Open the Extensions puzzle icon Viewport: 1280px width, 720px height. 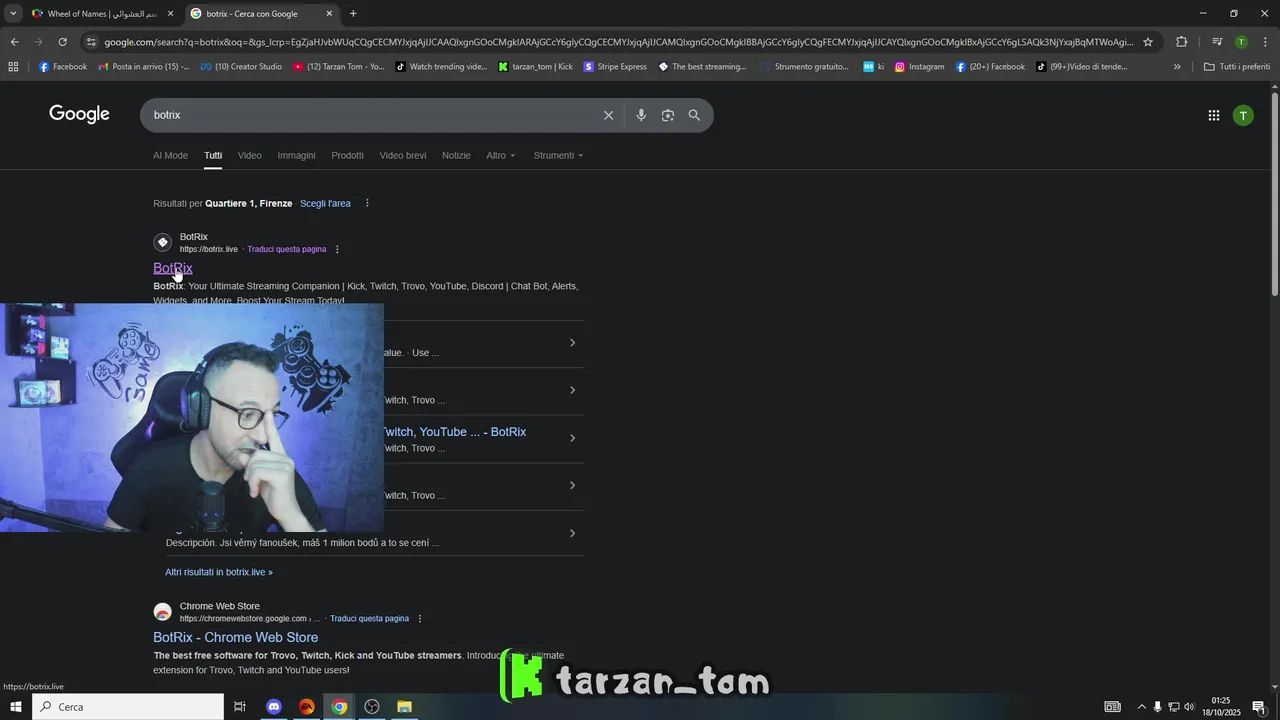(x=1181, y=42)
